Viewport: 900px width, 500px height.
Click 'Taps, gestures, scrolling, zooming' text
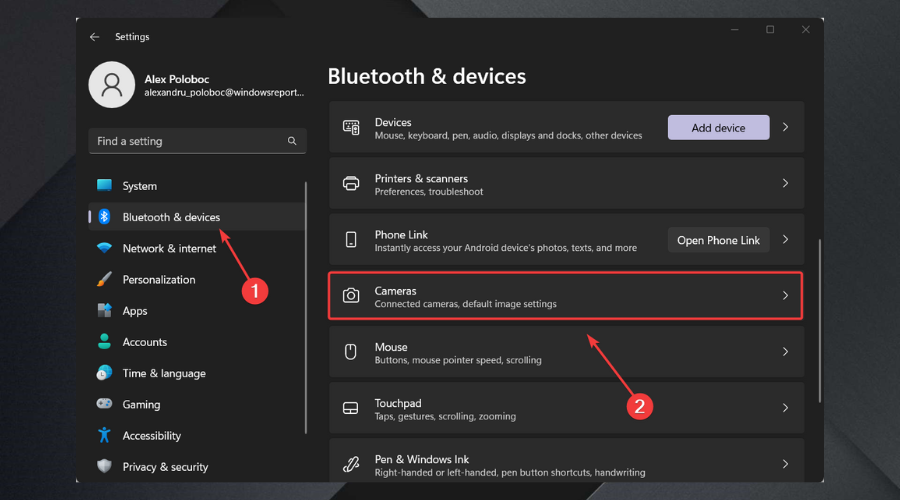coord(445,416)
